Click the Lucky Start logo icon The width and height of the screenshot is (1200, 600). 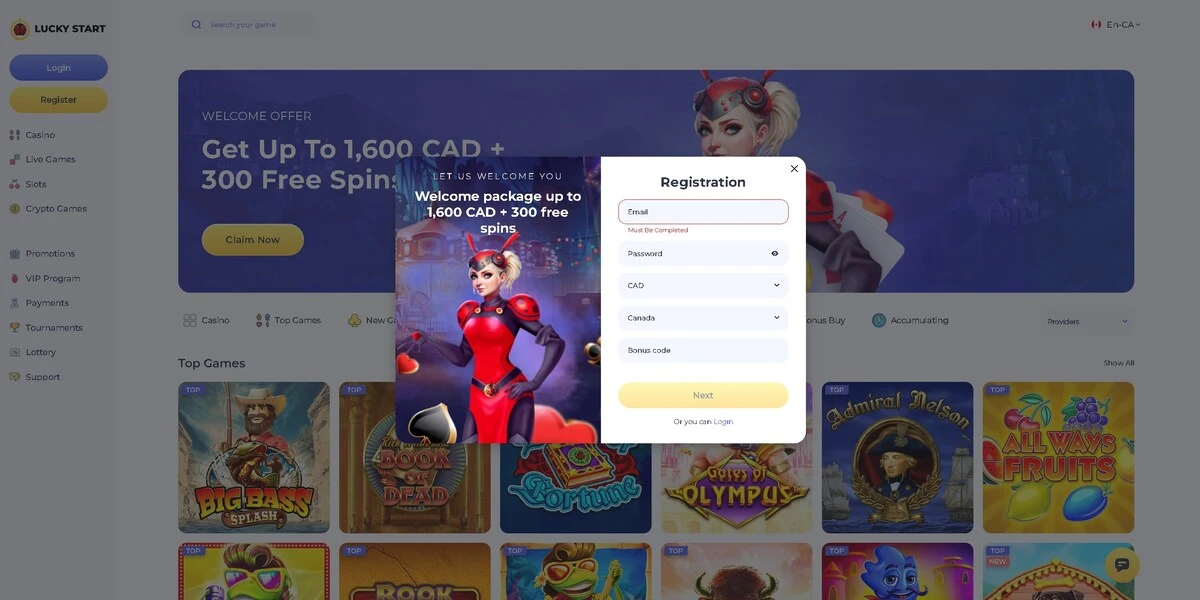pyautogui.click(x=20, y=29)
